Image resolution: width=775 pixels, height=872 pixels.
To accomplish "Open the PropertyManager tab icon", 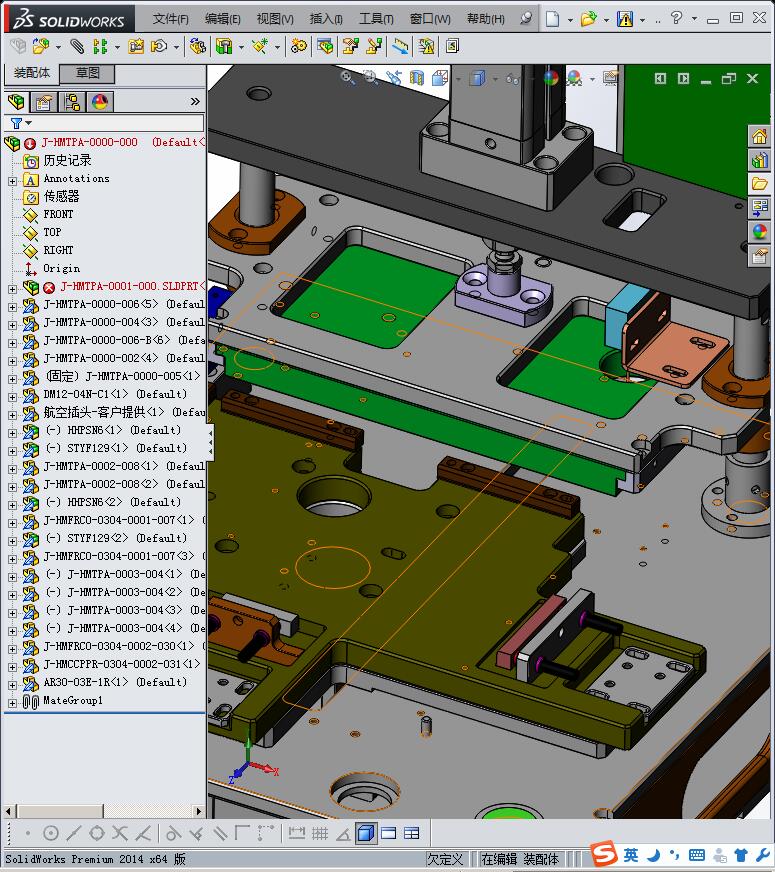I will [x=44, y=102].
